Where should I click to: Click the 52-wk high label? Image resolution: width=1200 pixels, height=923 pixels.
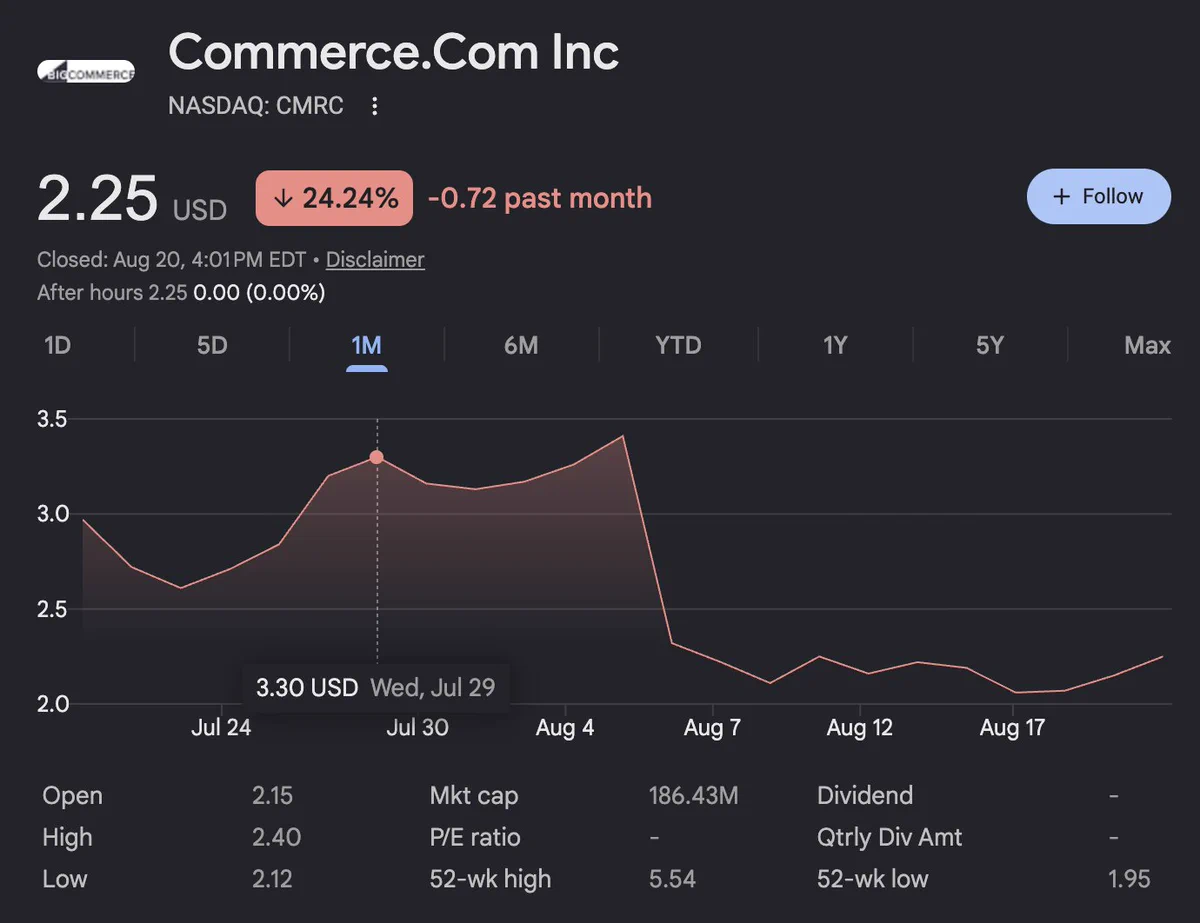490,880
